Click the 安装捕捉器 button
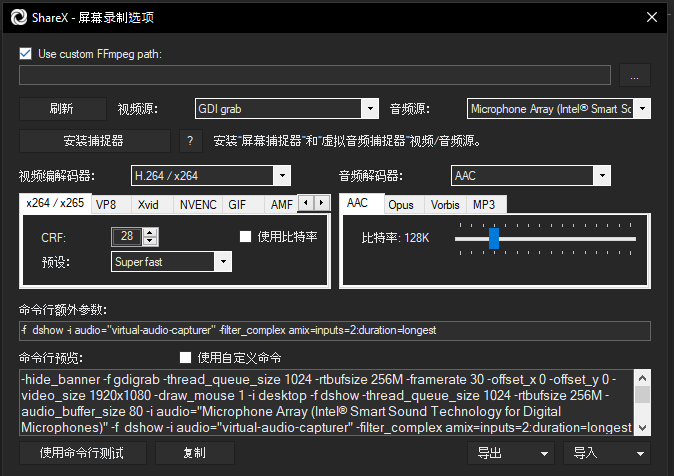Screen dimensions: 674x476 click(x=94, y=141)
